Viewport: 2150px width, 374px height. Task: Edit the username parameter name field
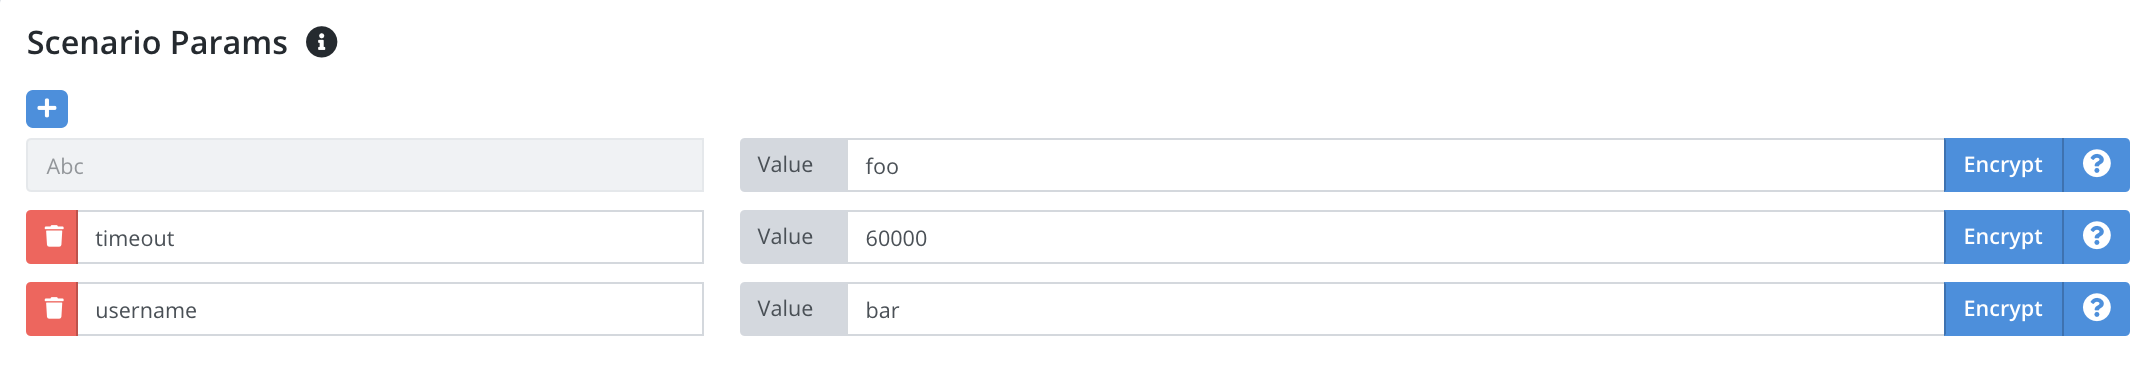390,309
